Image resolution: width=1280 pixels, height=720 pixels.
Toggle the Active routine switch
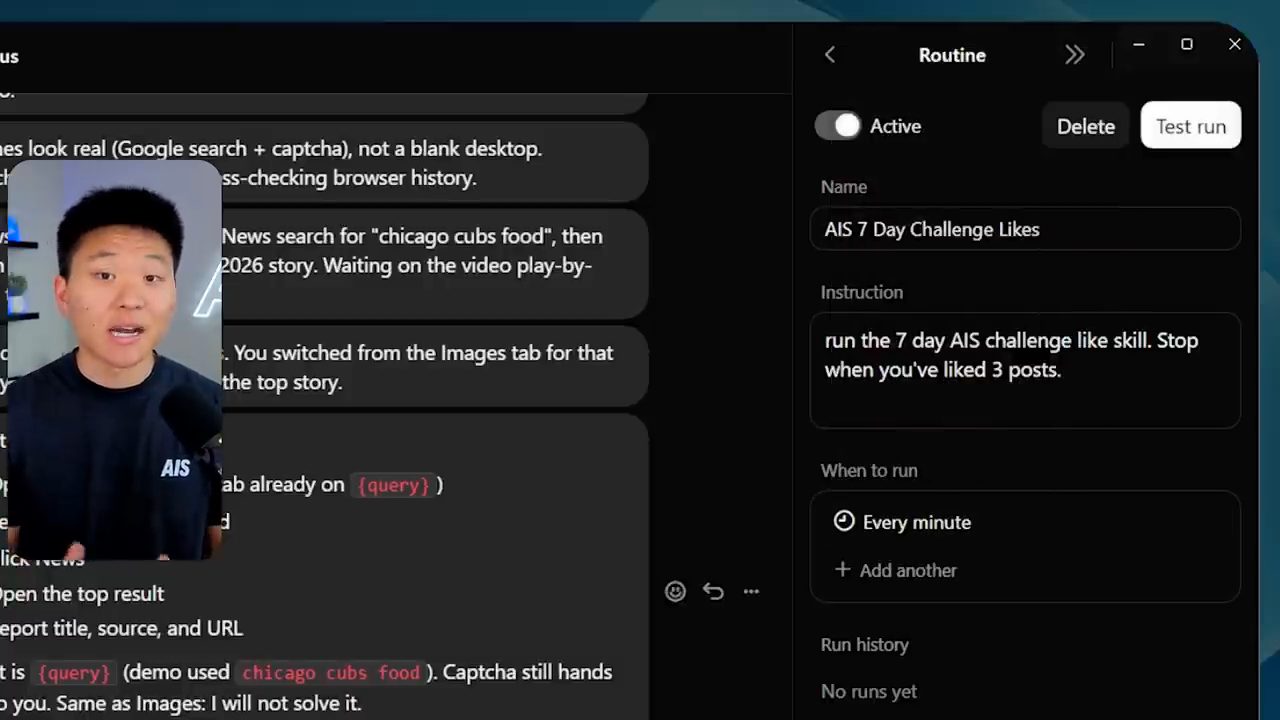[838, 126]
